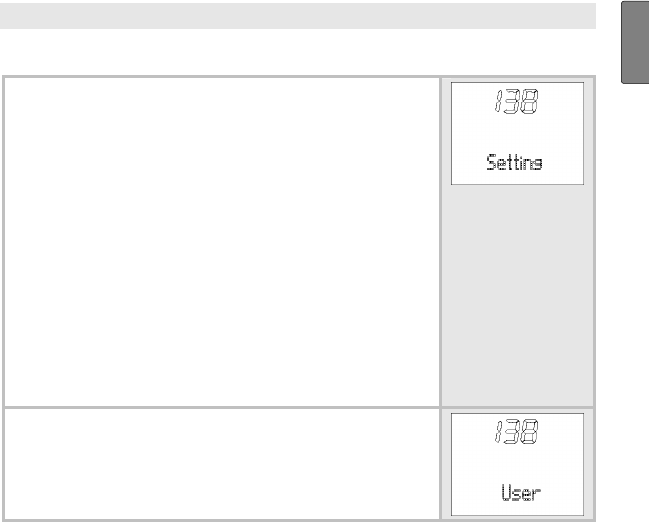Select the 138 readout above User

click(517, 431)
